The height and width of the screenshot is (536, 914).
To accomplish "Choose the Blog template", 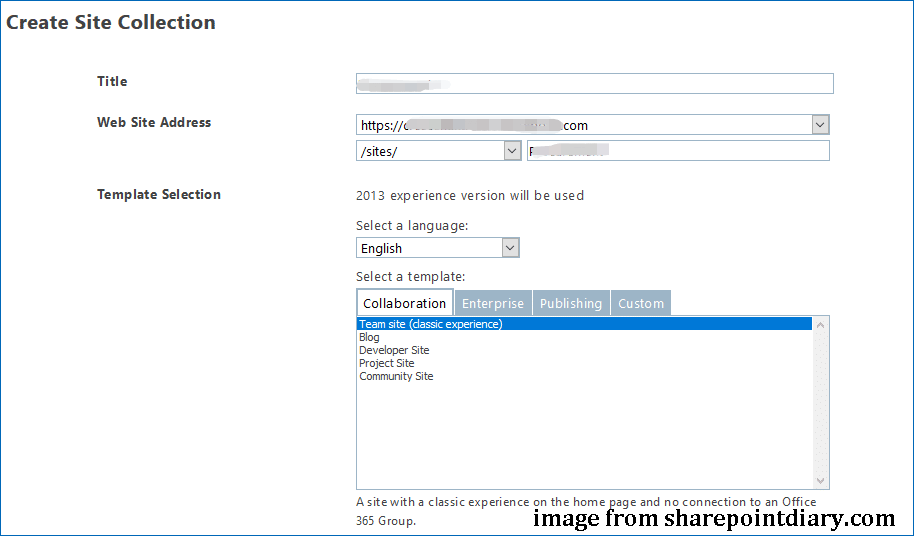I will pyautogui.click(x=370, y=337).
